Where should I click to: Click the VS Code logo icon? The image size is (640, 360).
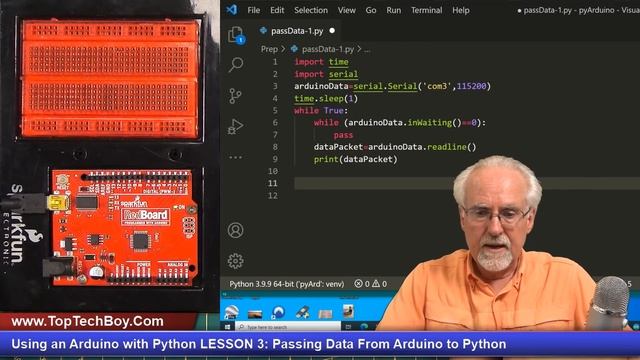pos(232,9)
